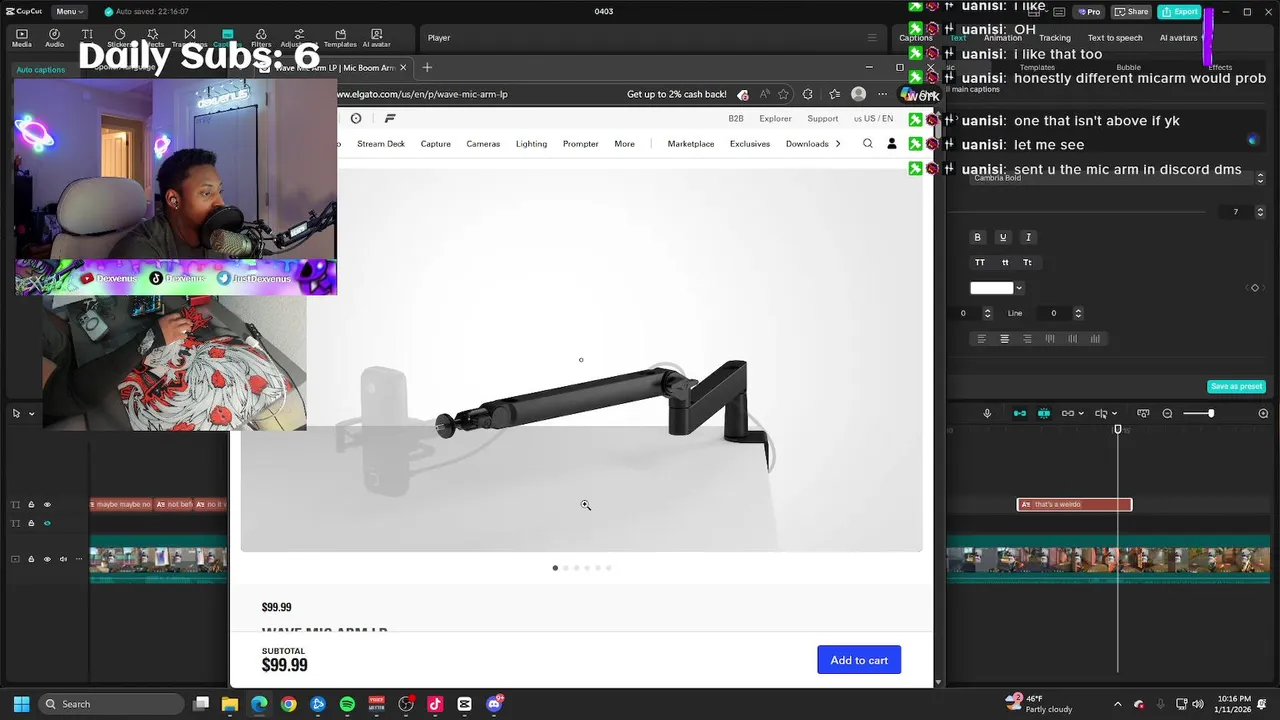Open CapCut from the taskbar
Screen dimensions: 1280x720
click(464, 704)
